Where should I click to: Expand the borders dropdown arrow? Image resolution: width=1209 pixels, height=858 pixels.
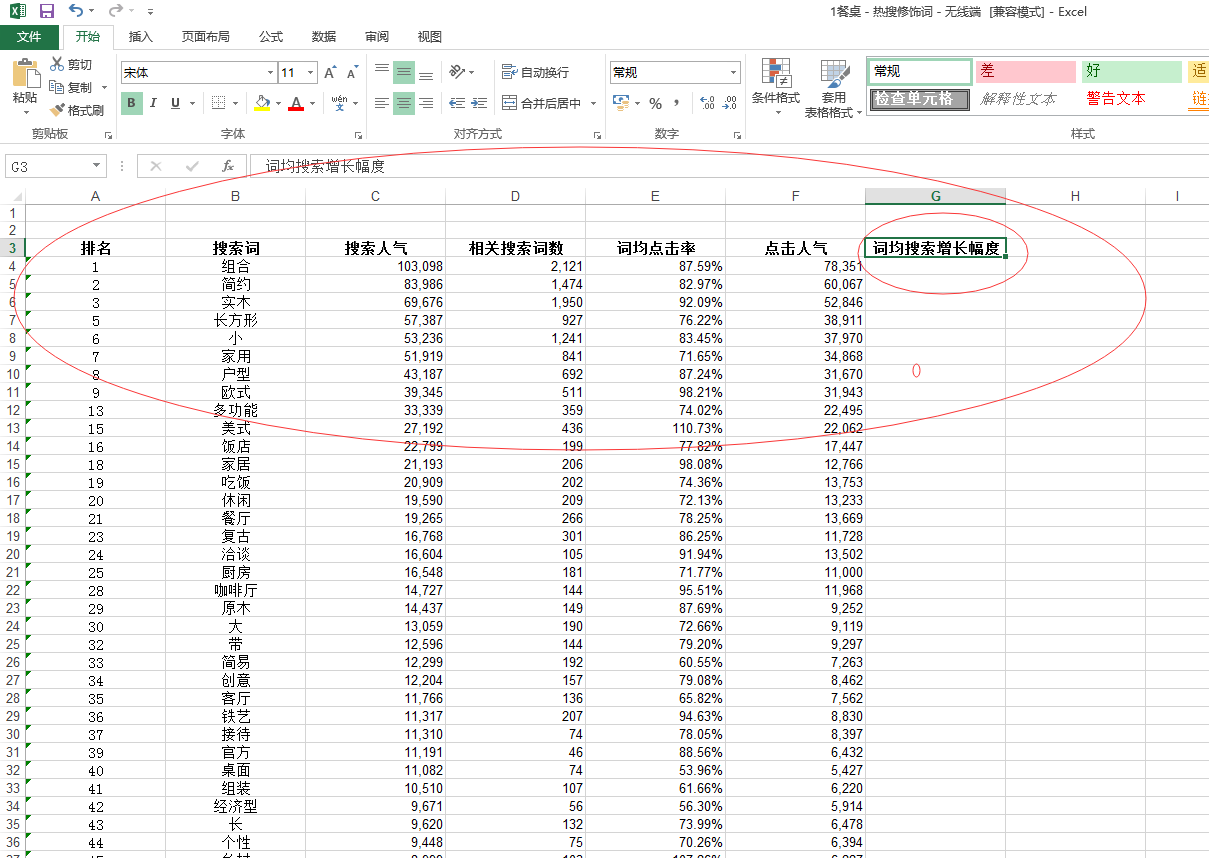(236, 103)
